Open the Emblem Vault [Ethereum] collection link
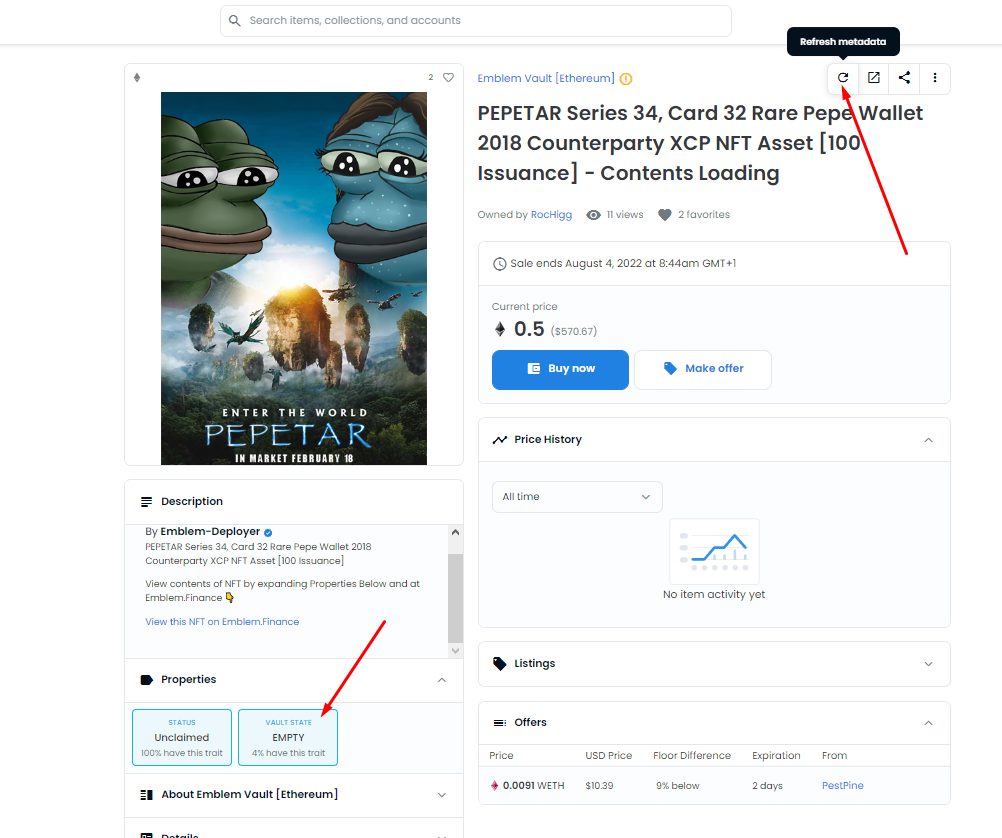1002x838 pixels. (546, 78)
